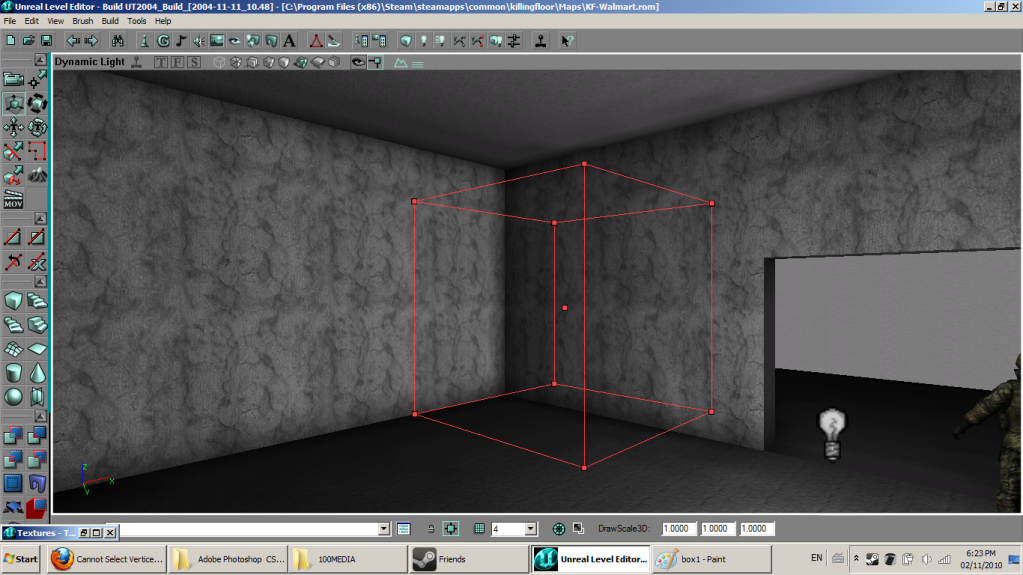Open the Brush menu
The height and width of the screenshot is (575, 1023).
(x=83, y=20)
